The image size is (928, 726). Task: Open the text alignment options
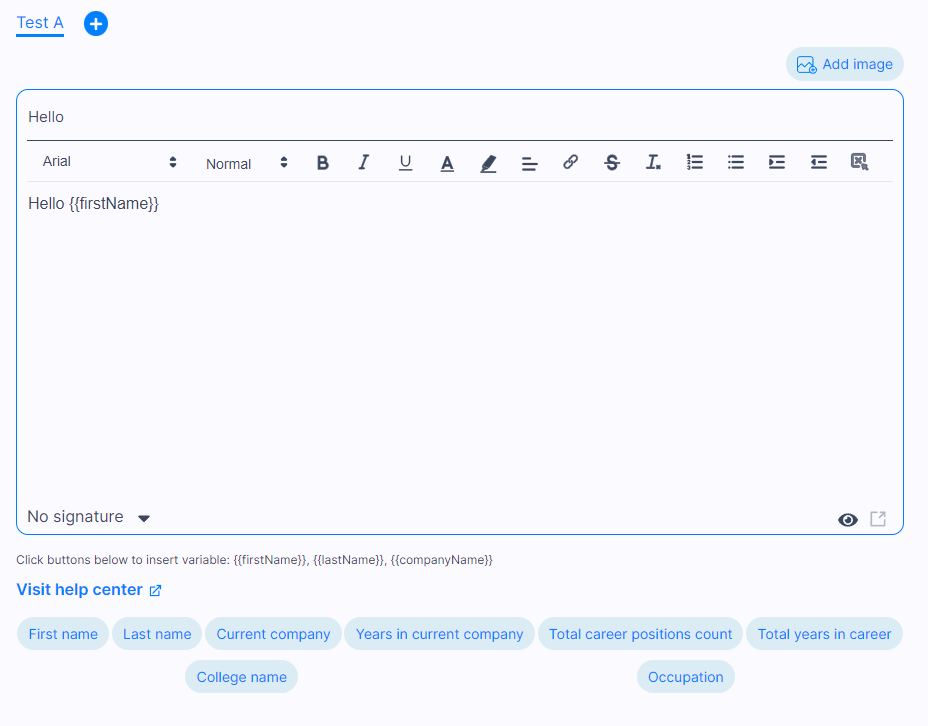530,163
